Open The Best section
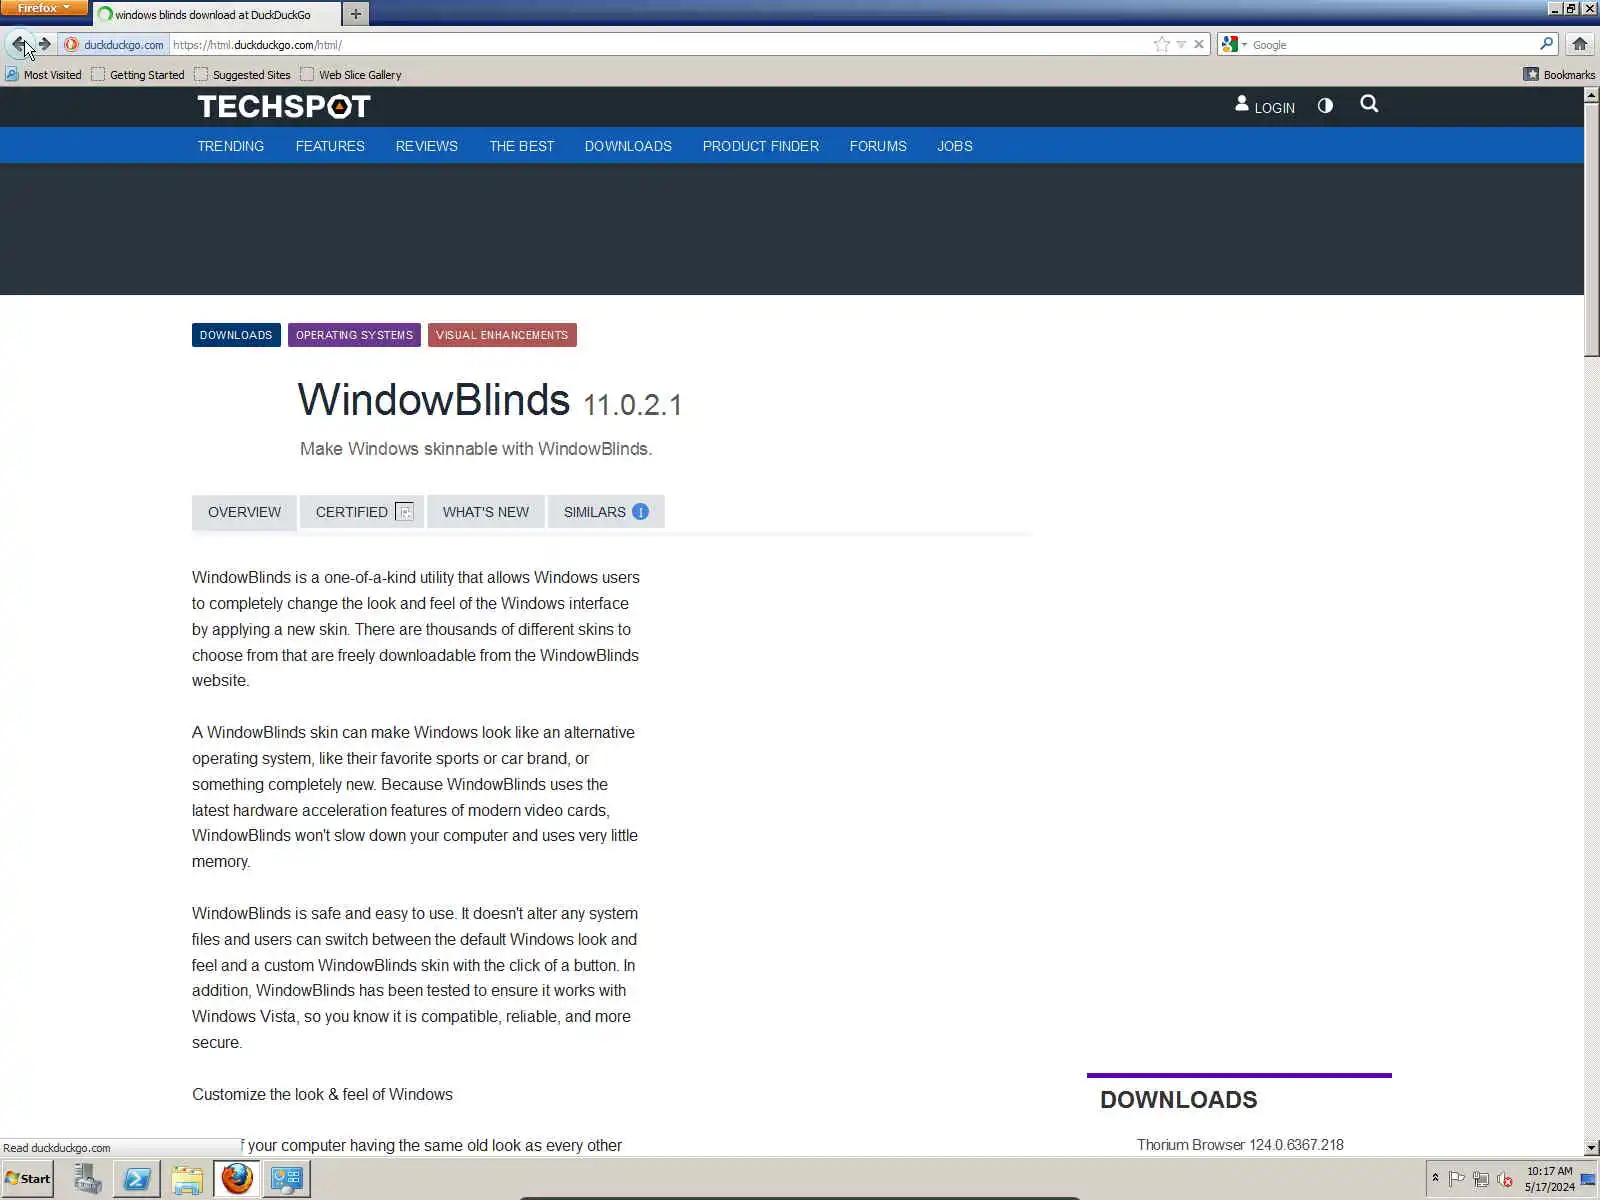 (522, 146)
